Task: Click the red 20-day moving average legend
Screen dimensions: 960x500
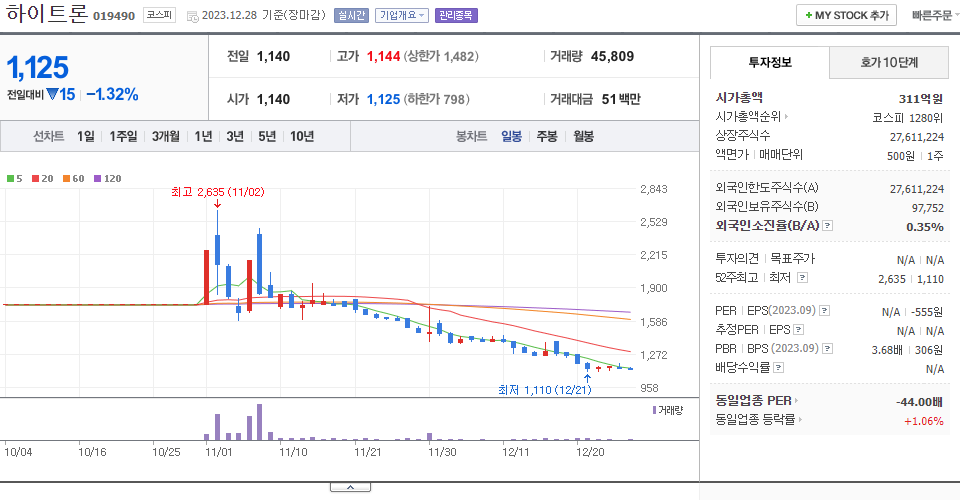Action: coord(43,179)
